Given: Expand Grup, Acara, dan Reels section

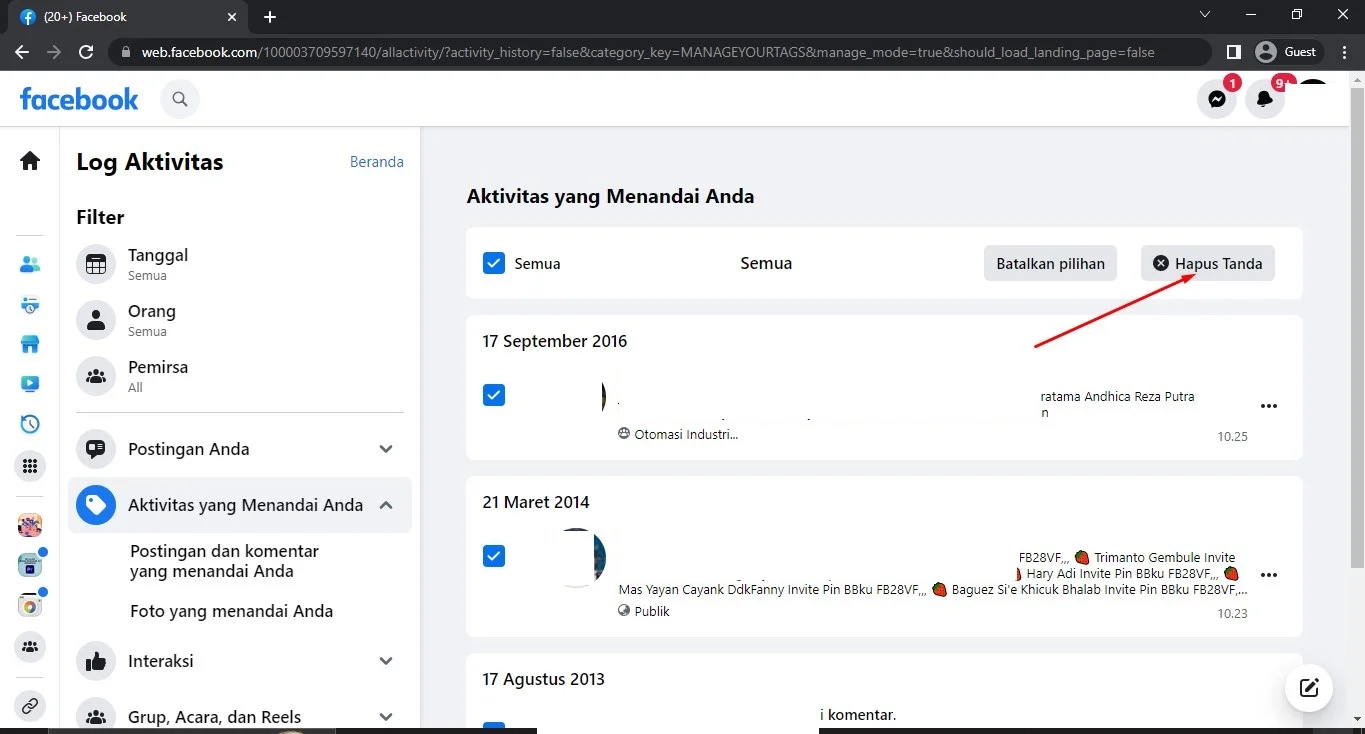Looking at the screenshot, I should point(386,716).
